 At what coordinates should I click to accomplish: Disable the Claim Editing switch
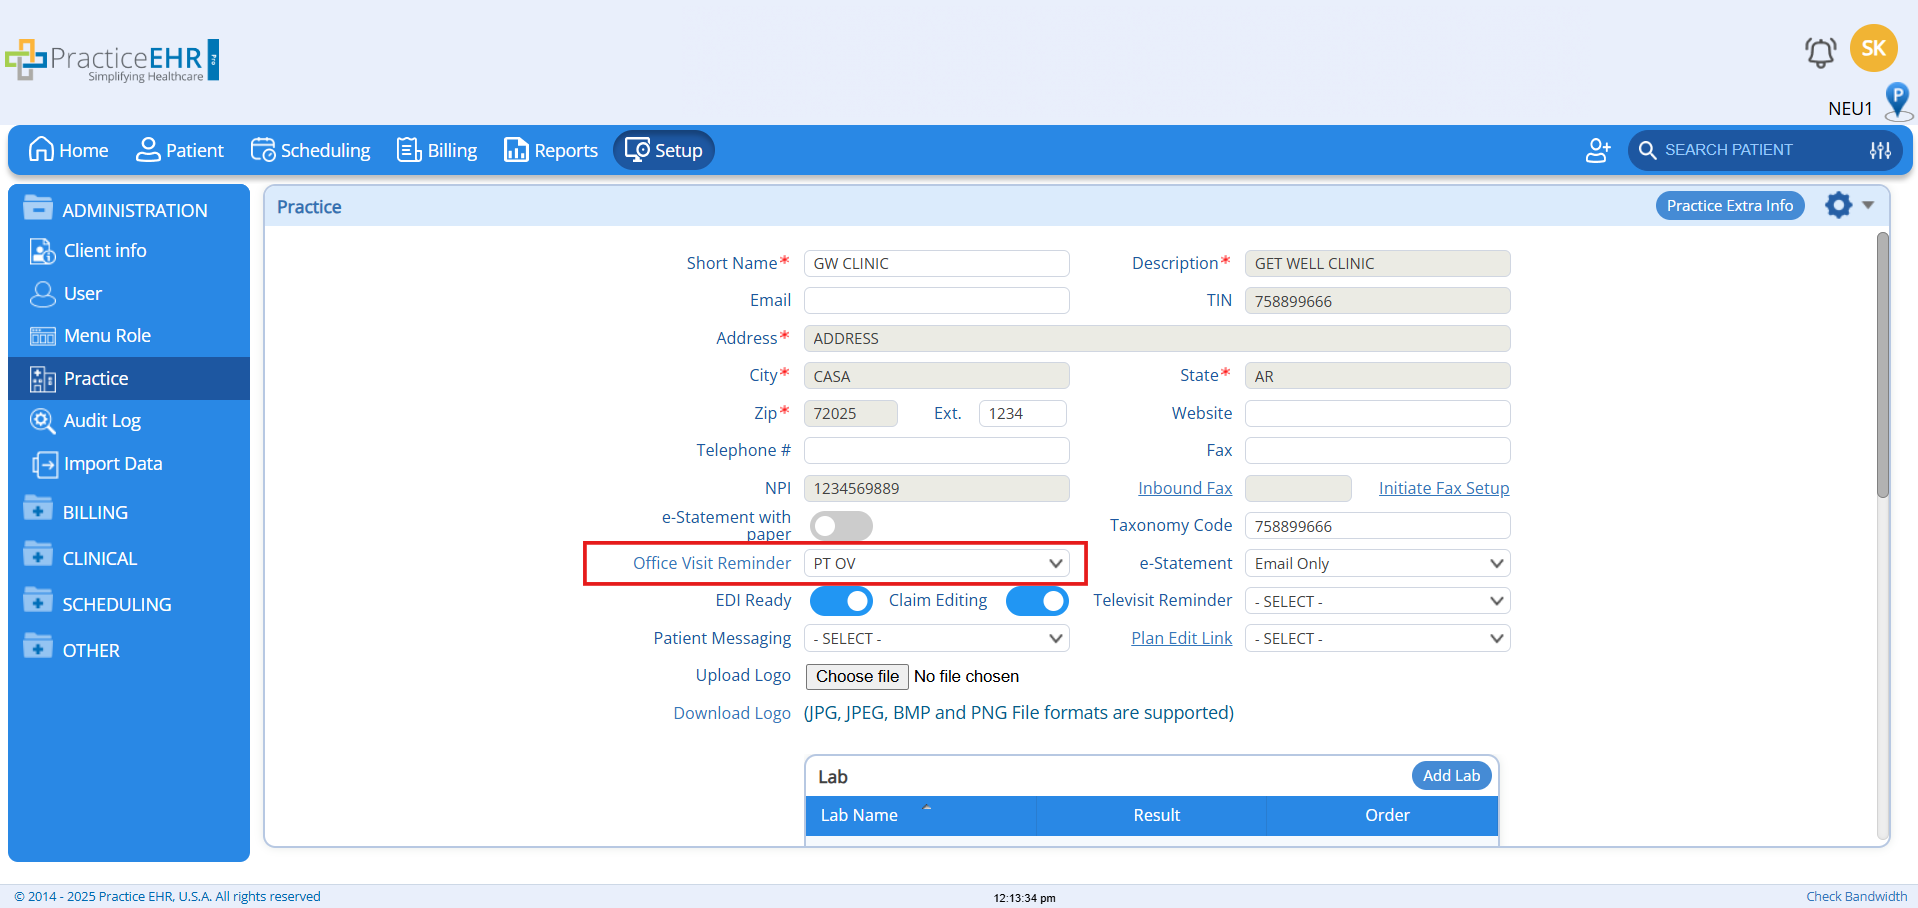[x=1037, y=601]
